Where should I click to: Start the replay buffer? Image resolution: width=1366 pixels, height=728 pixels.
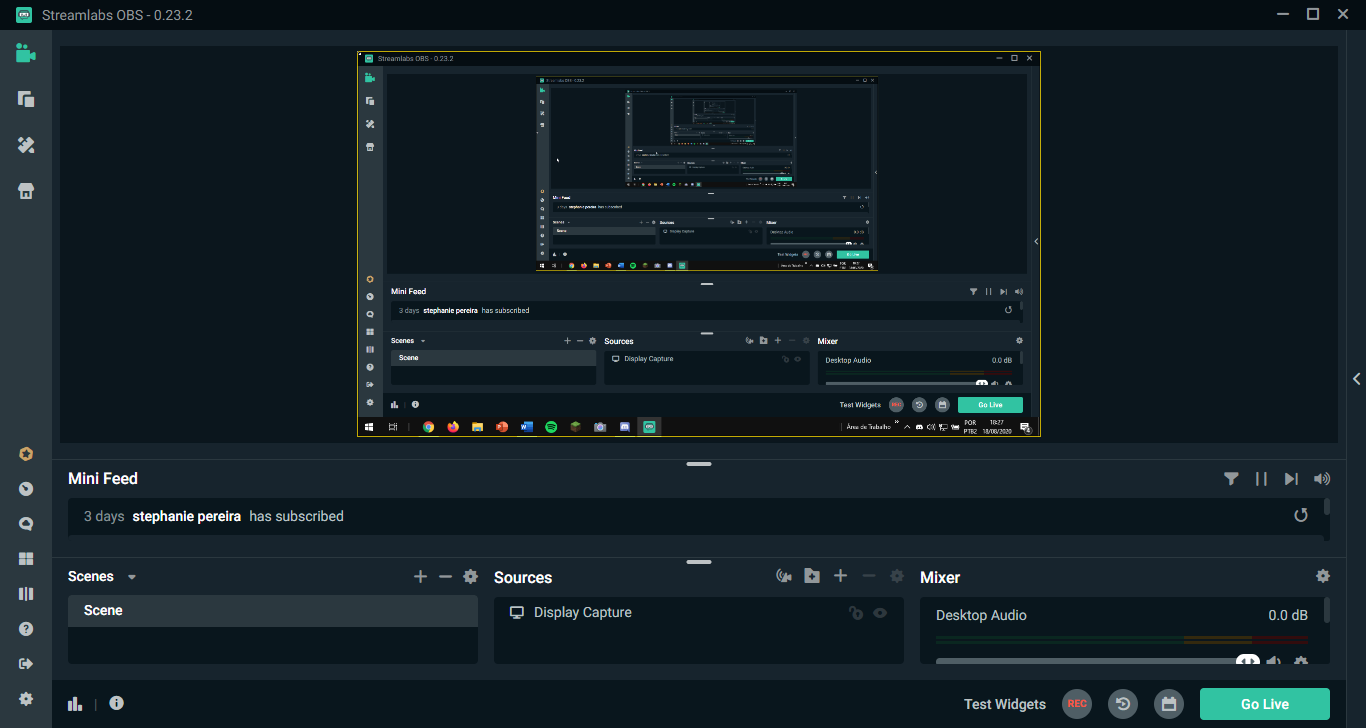coord(1123,704)
